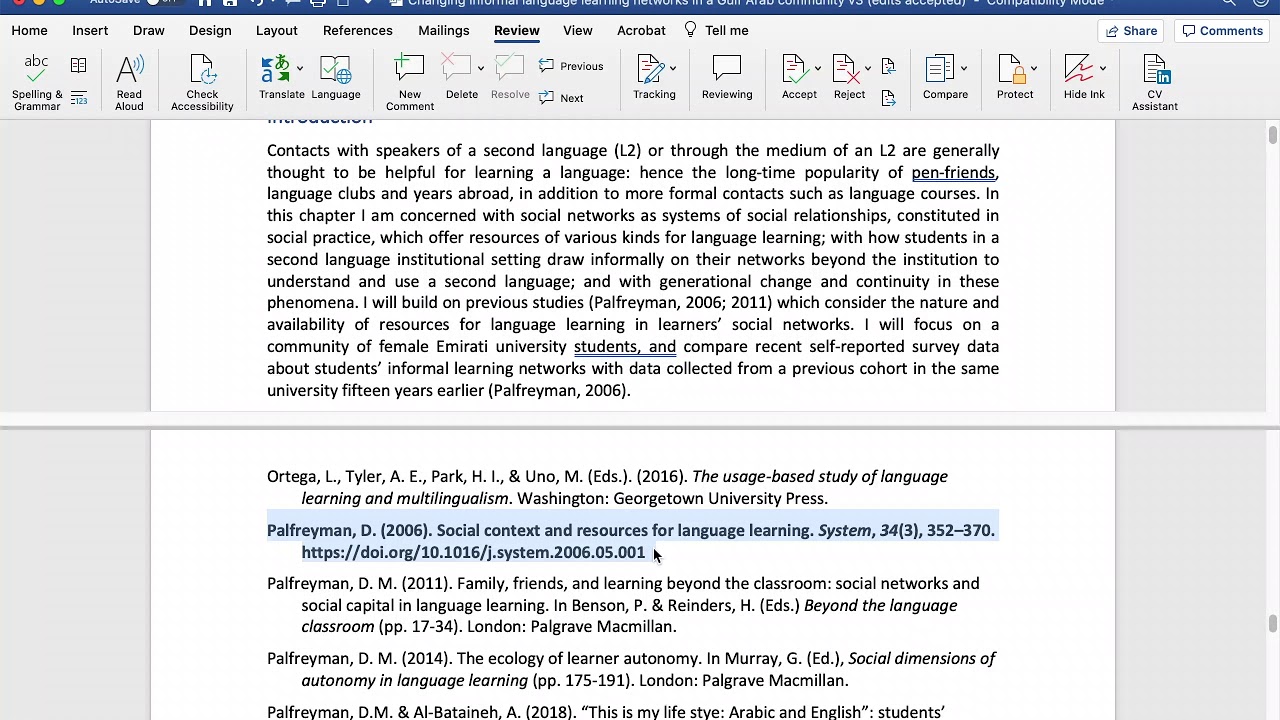Go to Previous comment

point(571,66)
